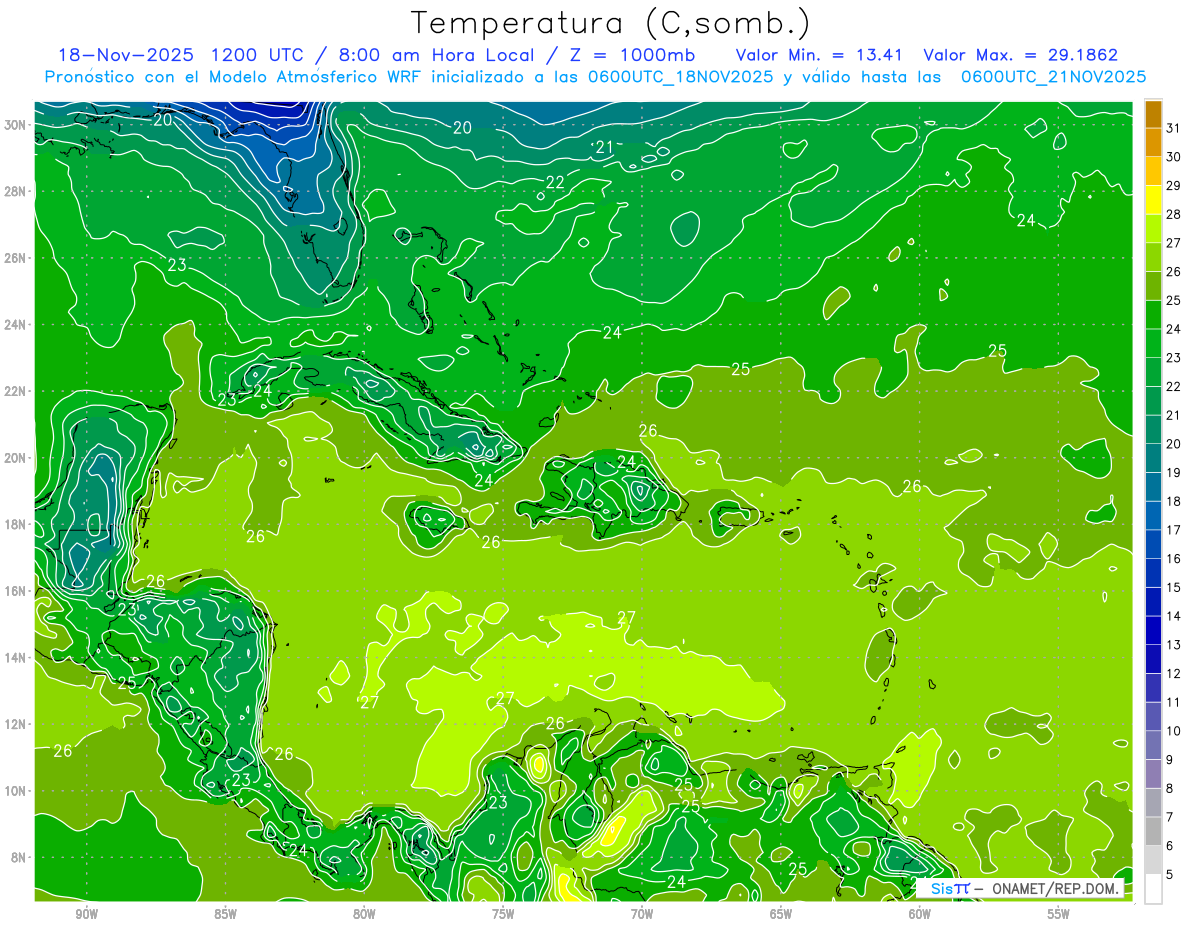Click the '85W' longitude axis label
Image resolution: width=1200 pixels, height=927 pixels.
[225, 914]
